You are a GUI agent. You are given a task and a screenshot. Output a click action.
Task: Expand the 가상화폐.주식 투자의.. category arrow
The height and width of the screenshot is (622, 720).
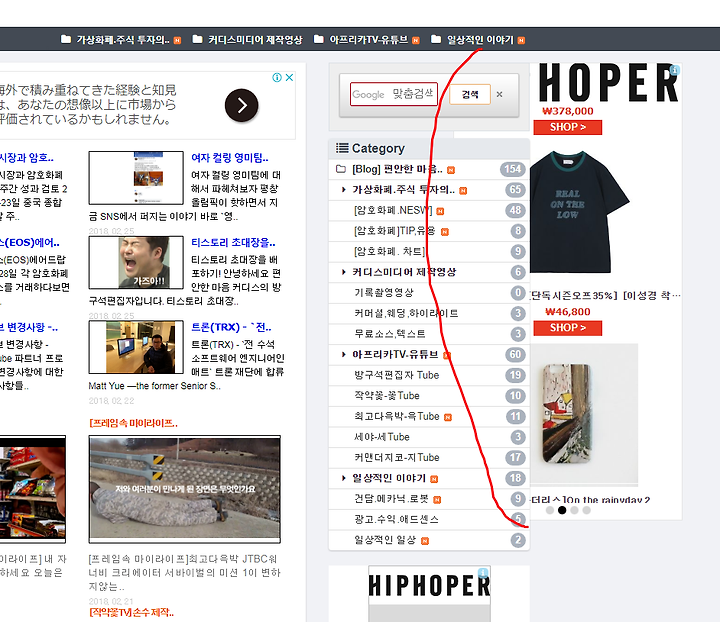(x=343, y=190)
